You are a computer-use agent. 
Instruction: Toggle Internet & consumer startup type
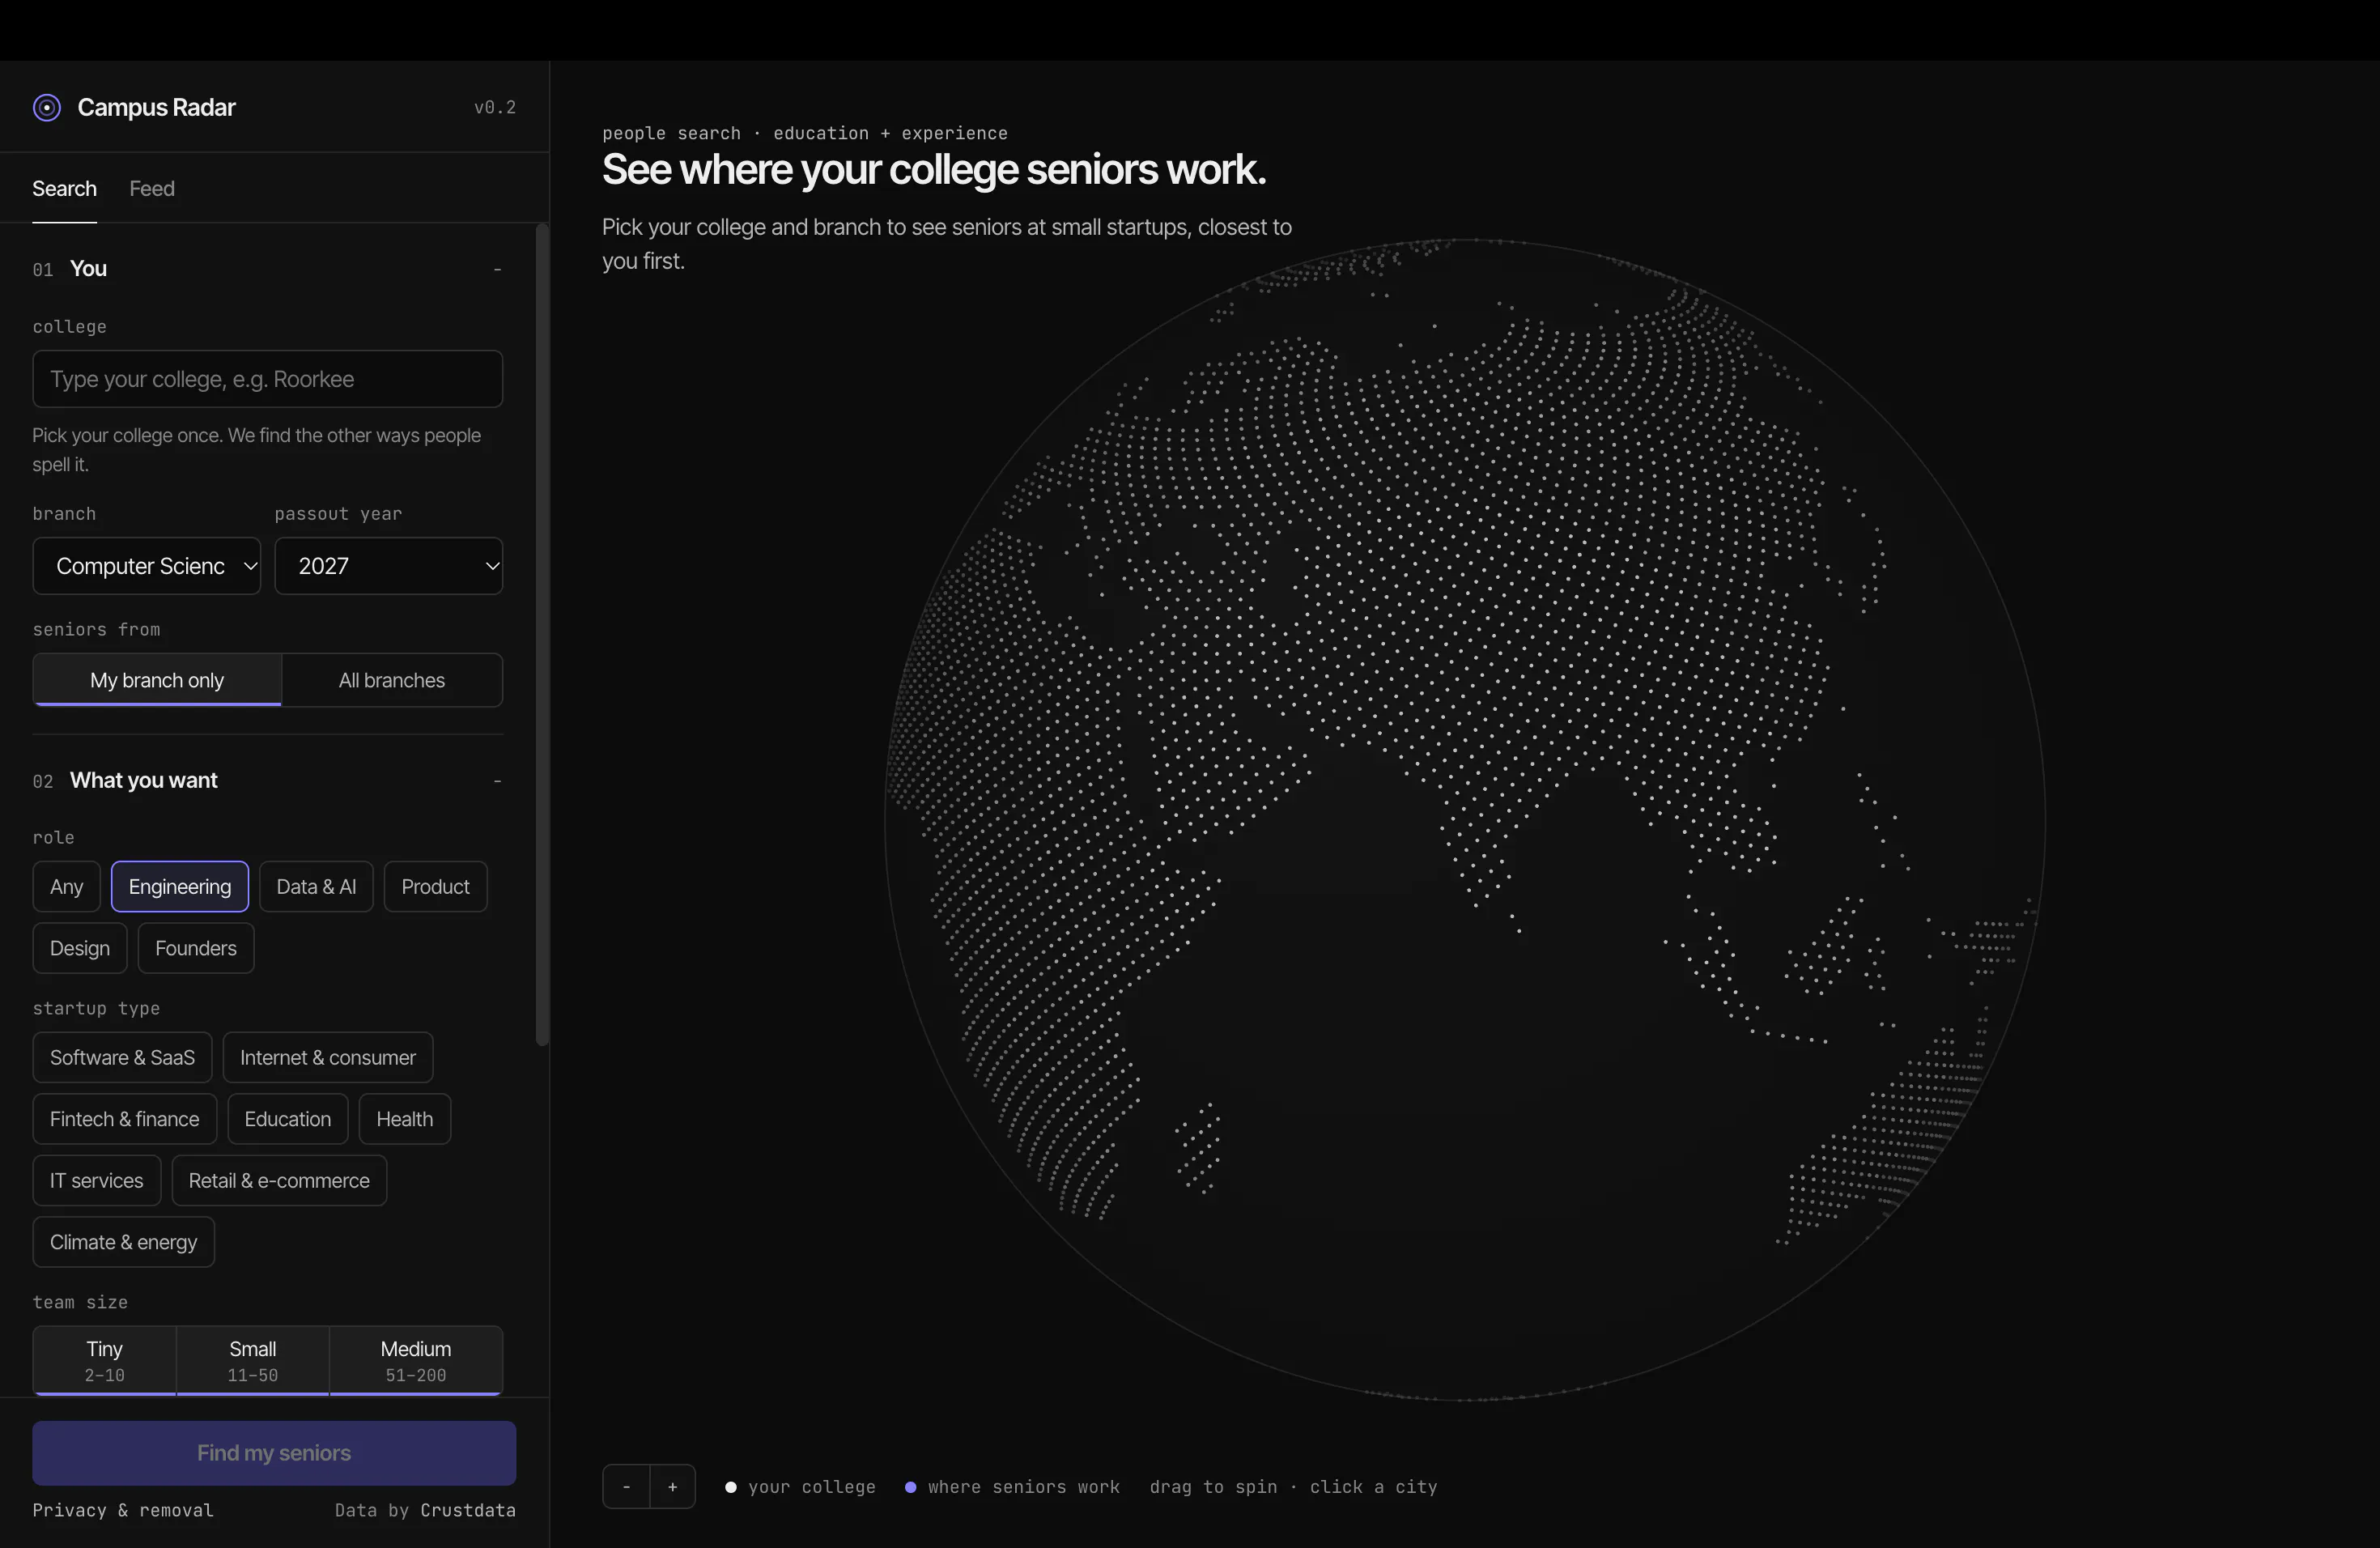328,1058
